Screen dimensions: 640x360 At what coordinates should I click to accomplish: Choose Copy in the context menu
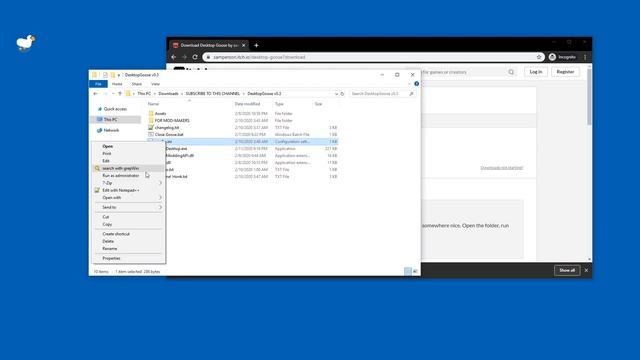[107, 224]
